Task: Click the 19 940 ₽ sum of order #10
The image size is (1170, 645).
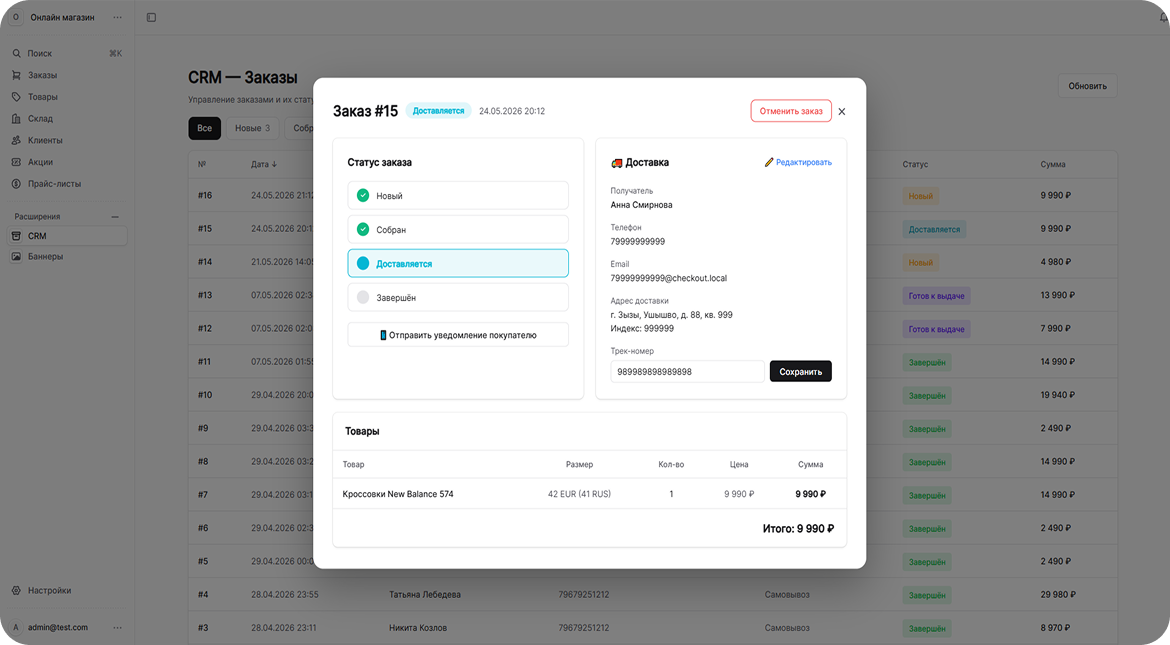Action: tap(1058, 395)
